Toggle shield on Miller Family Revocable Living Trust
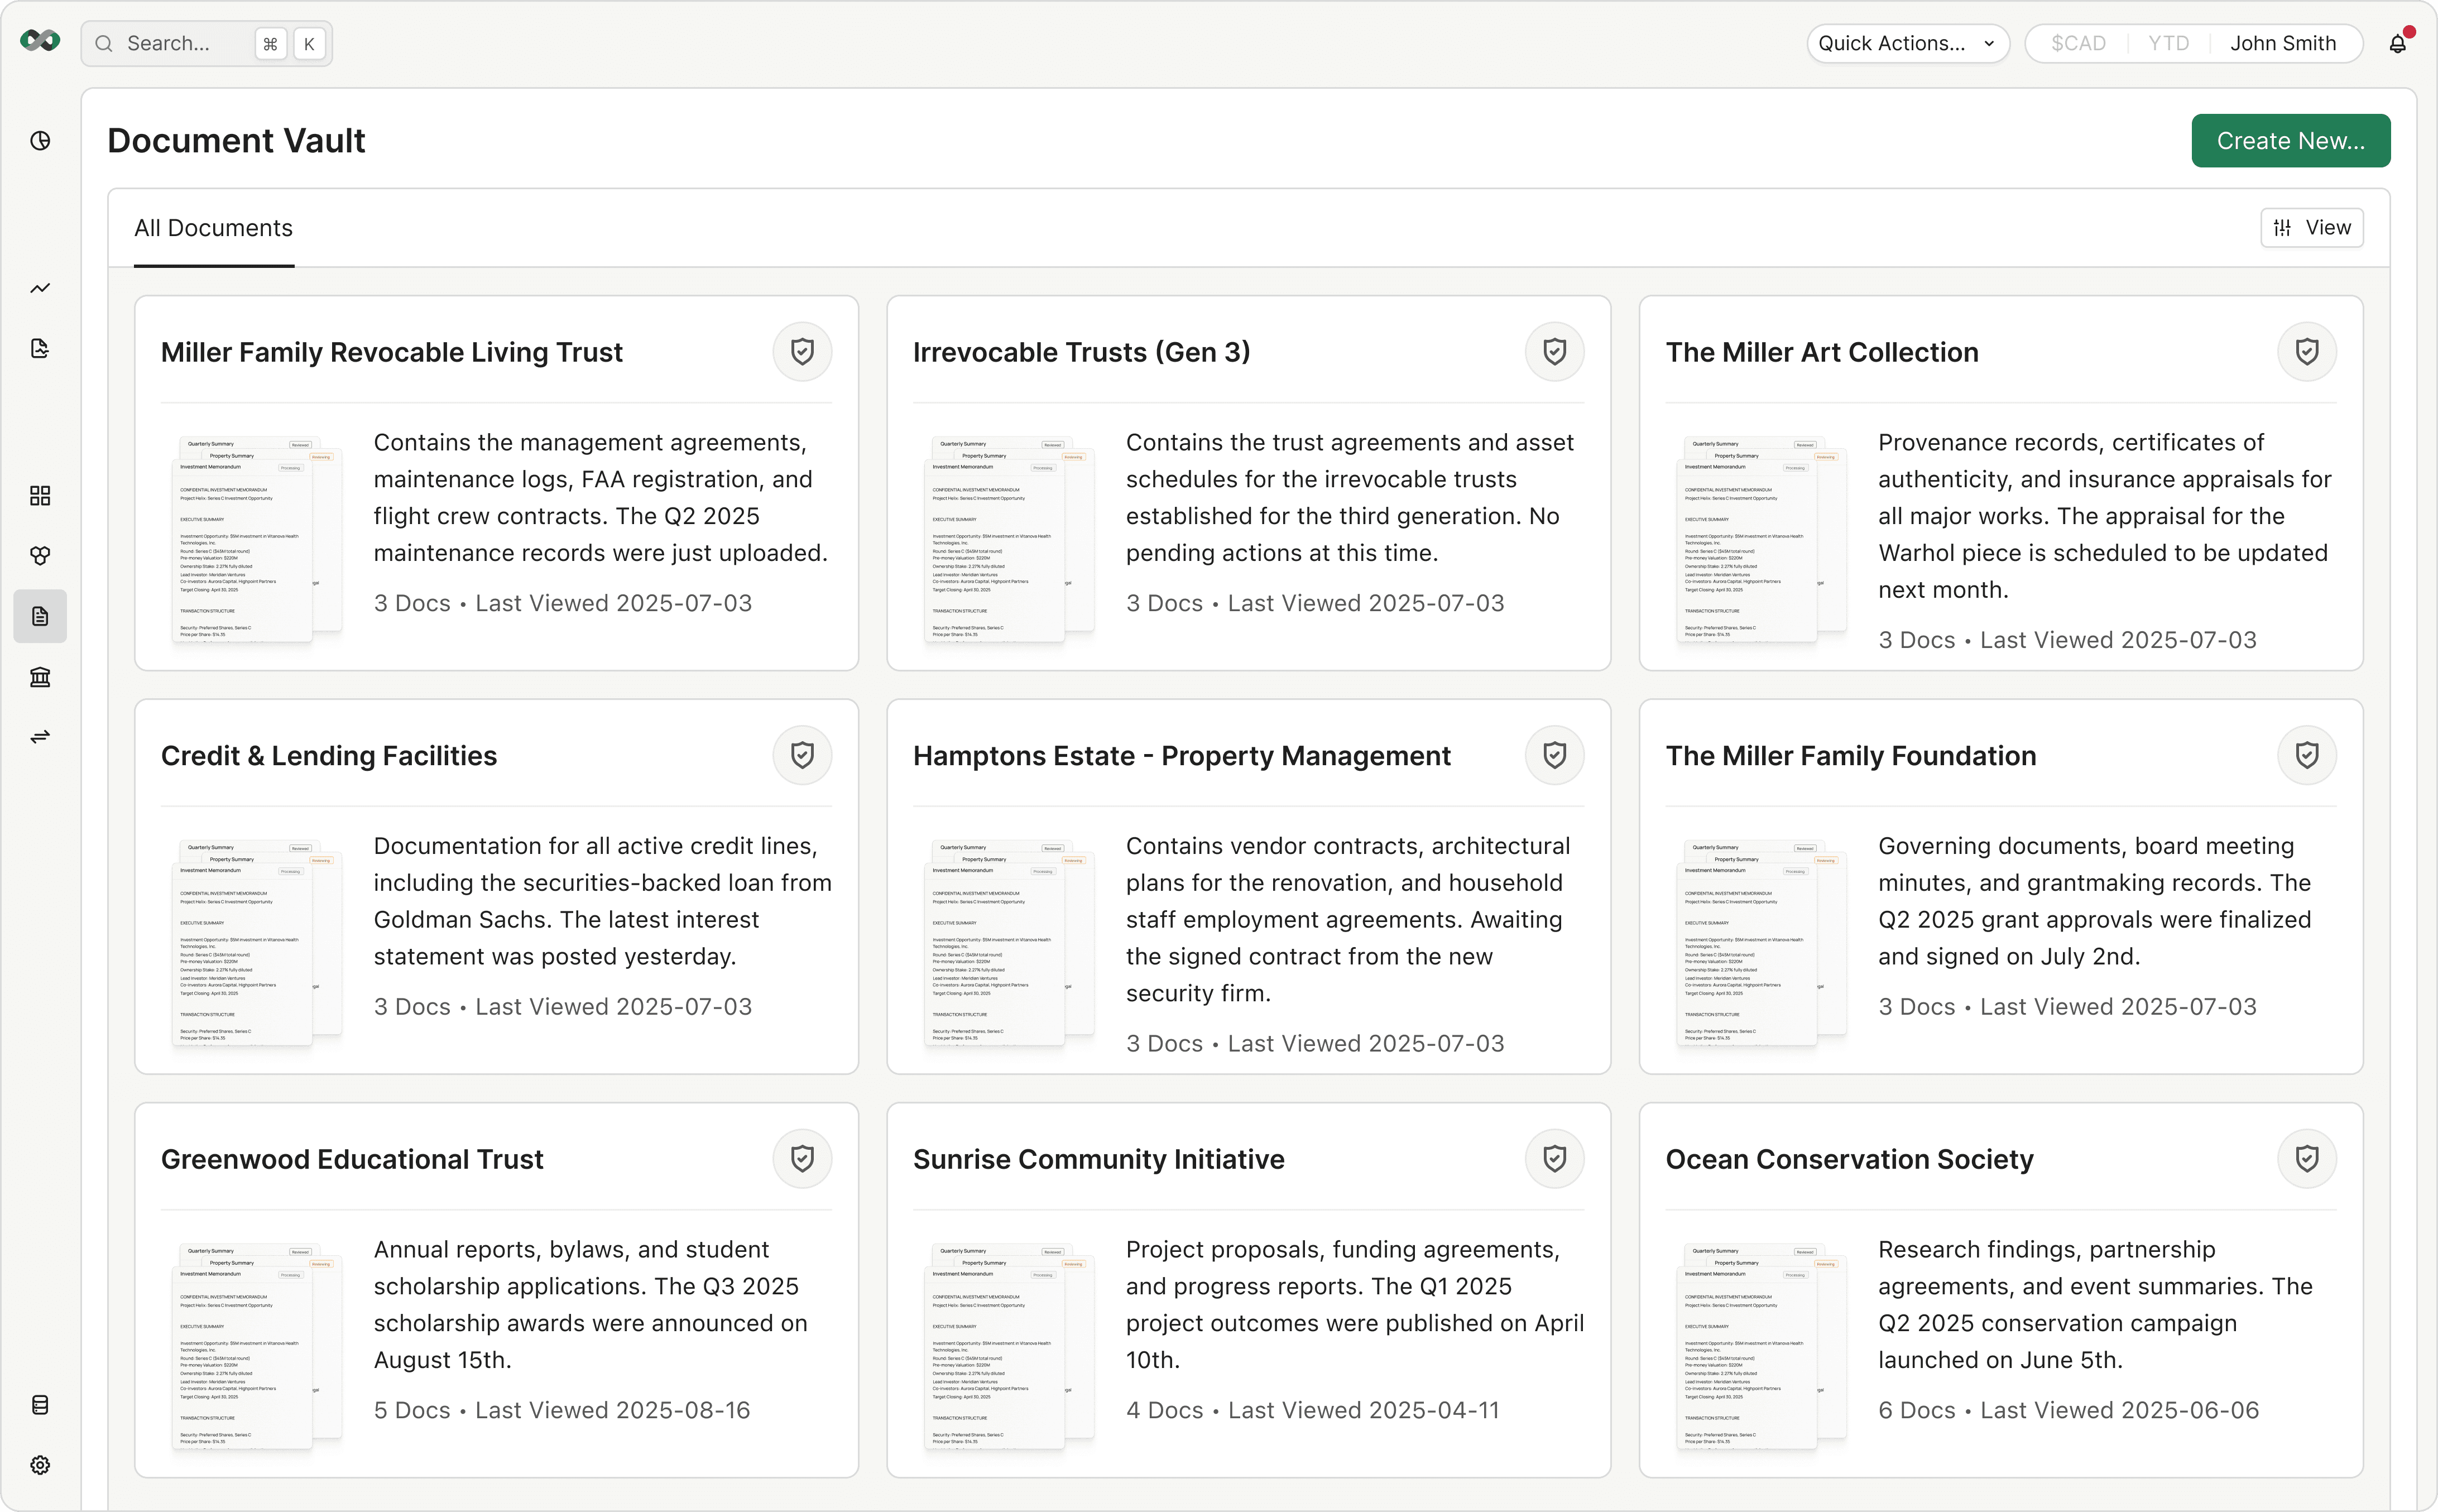Screen dimensions: 2438x1512 (802, 352)
